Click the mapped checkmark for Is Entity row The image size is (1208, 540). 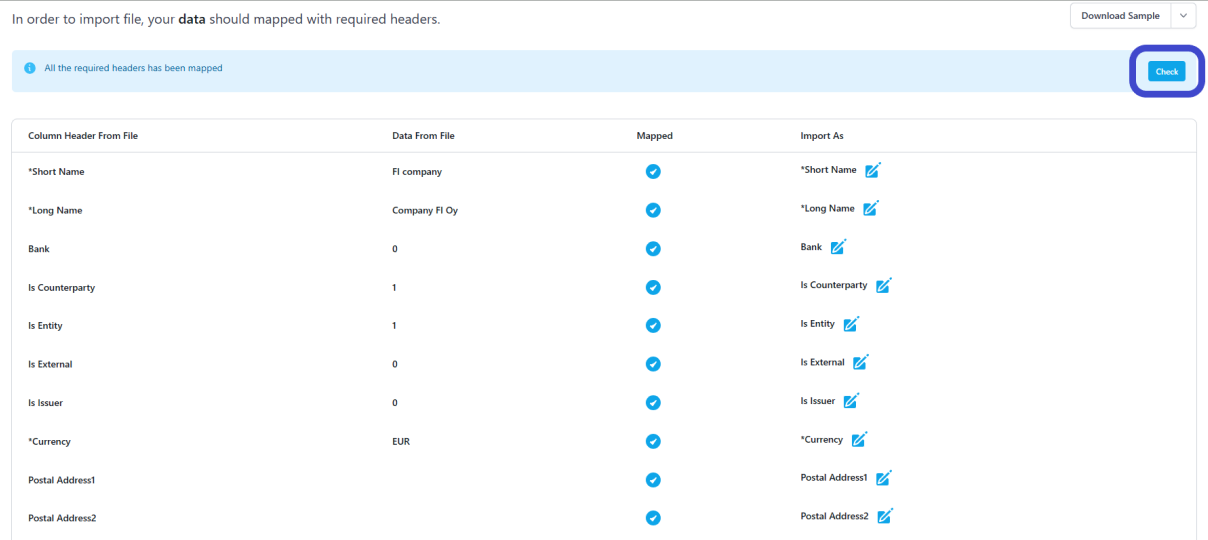coord(653,326)
